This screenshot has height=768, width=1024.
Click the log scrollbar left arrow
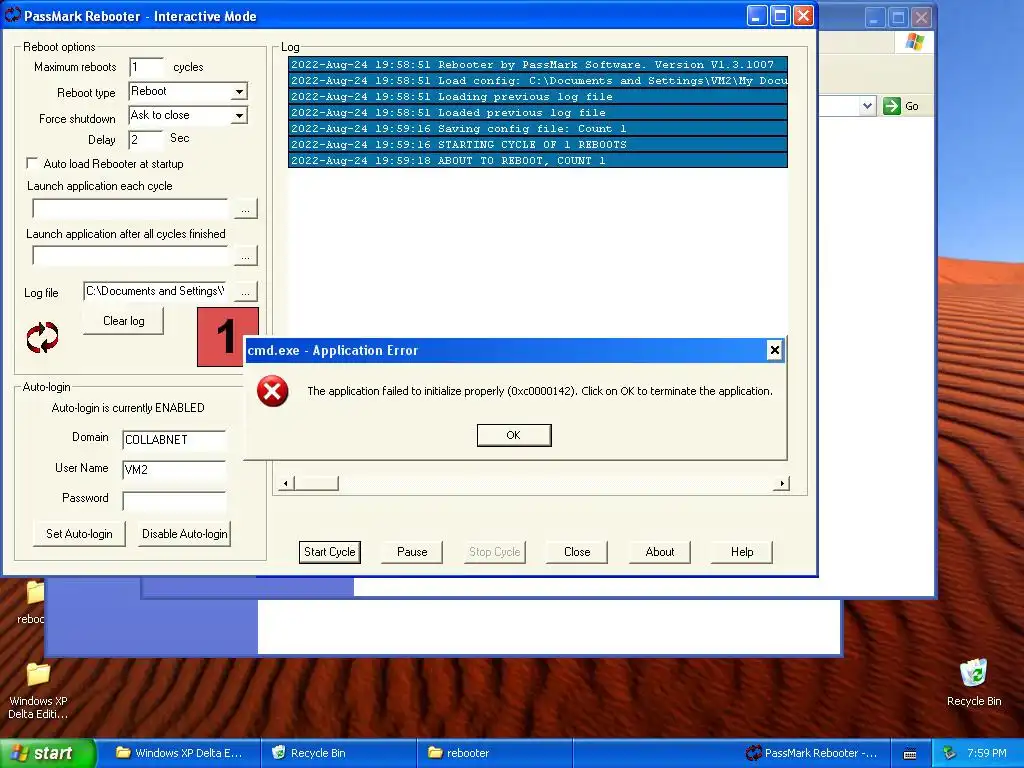[285, 483]
